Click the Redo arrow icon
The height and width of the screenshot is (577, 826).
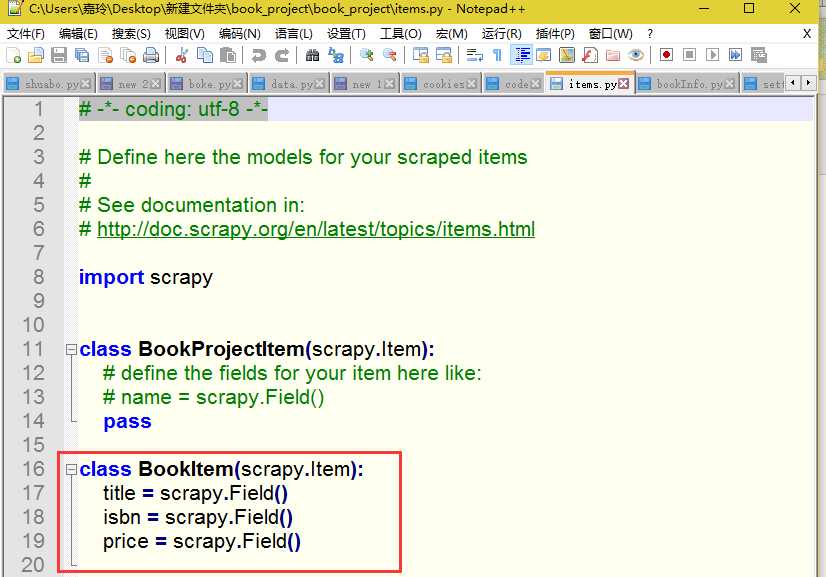282,55
